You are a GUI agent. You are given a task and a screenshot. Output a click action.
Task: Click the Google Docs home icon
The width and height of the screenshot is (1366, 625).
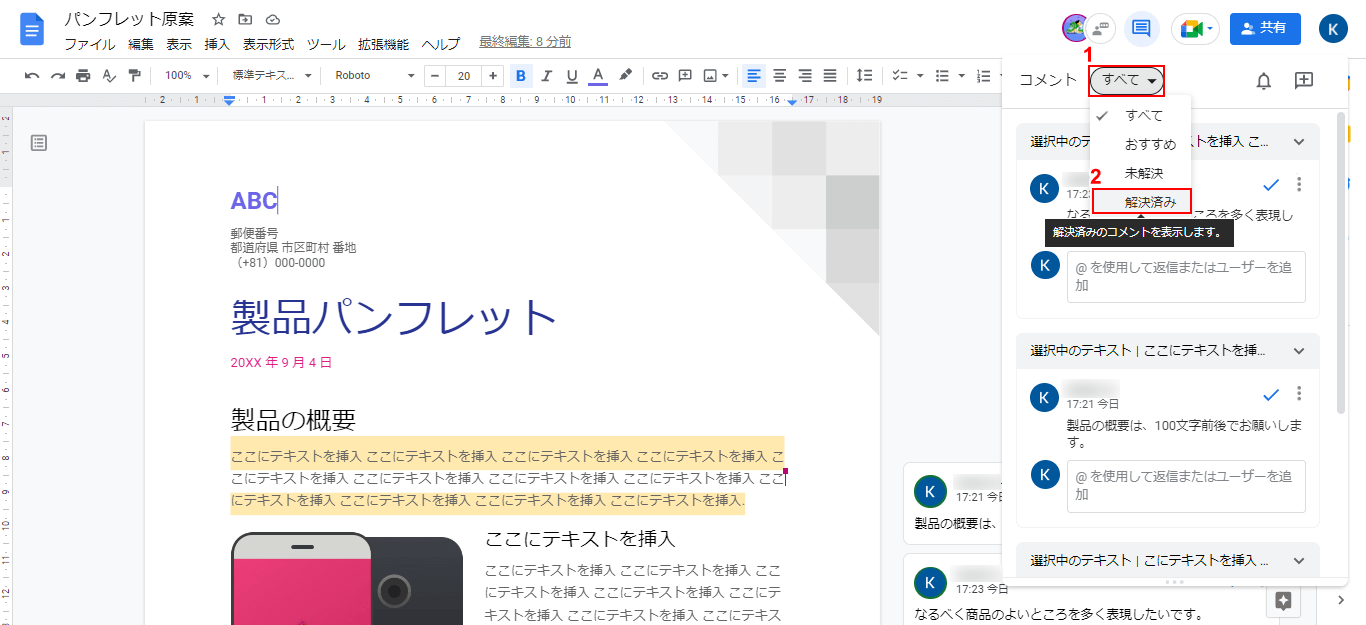click(33, 29)
